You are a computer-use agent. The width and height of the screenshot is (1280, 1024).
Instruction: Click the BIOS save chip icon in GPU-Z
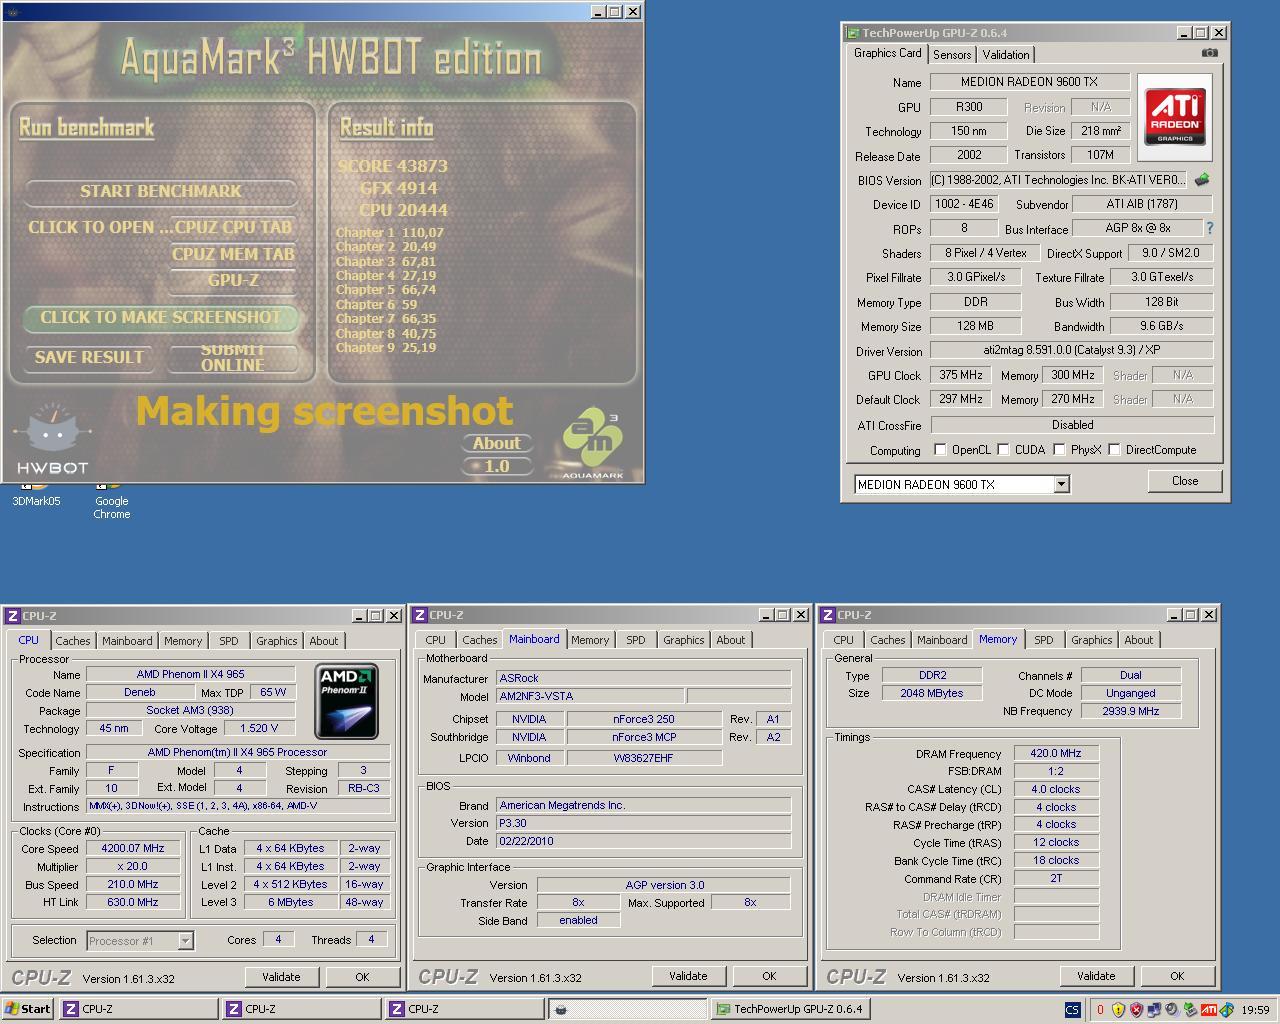coord(1202,180)
